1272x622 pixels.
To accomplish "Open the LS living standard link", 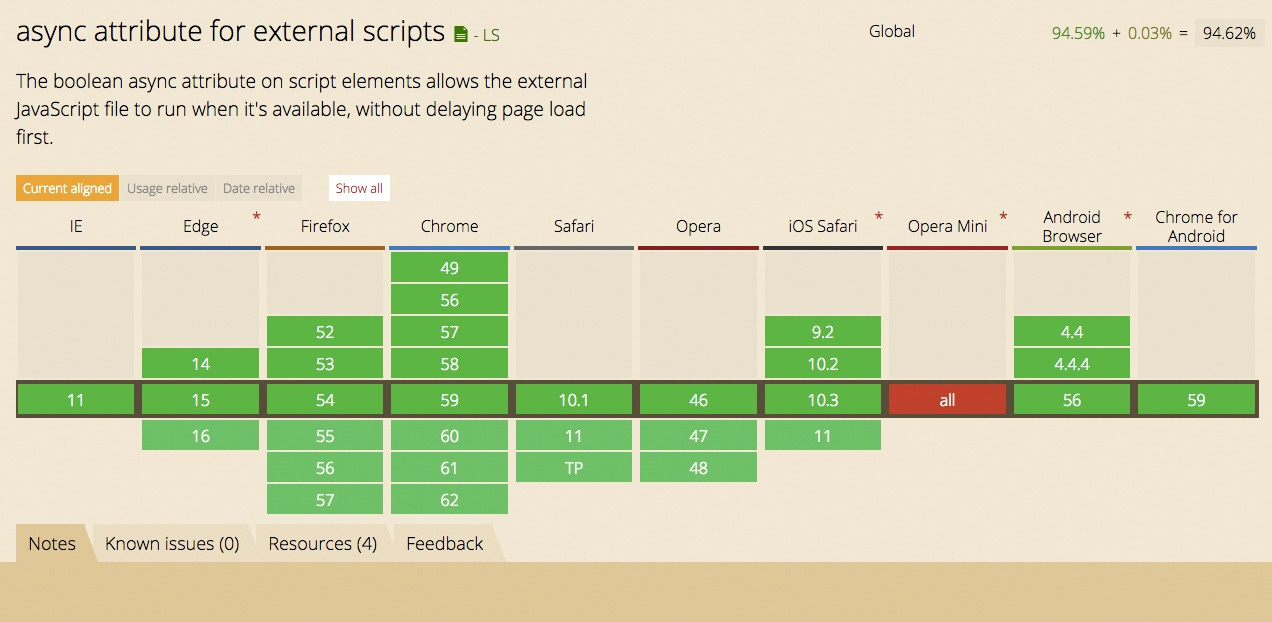I will (x=489, y=34).
